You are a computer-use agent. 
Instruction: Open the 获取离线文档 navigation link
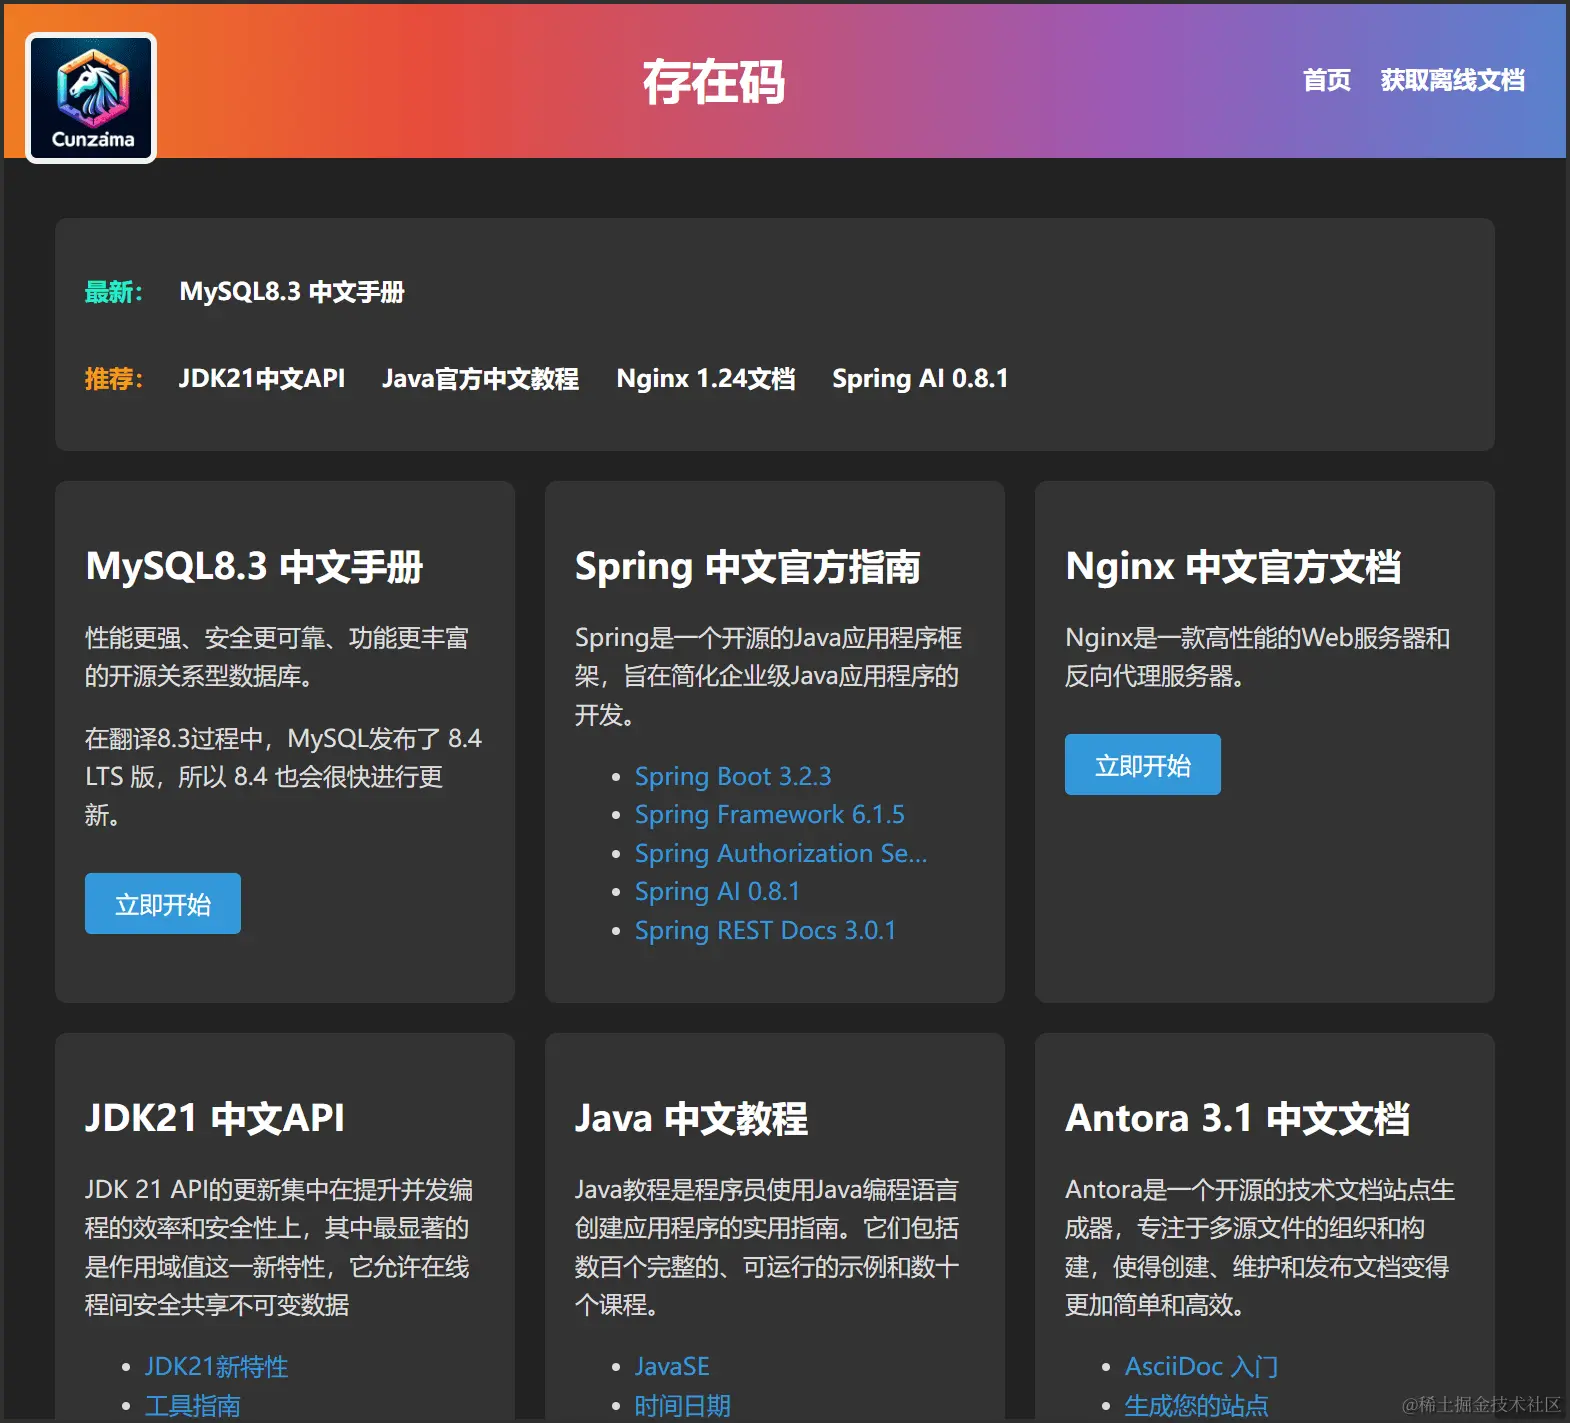tap(1452, 80)
